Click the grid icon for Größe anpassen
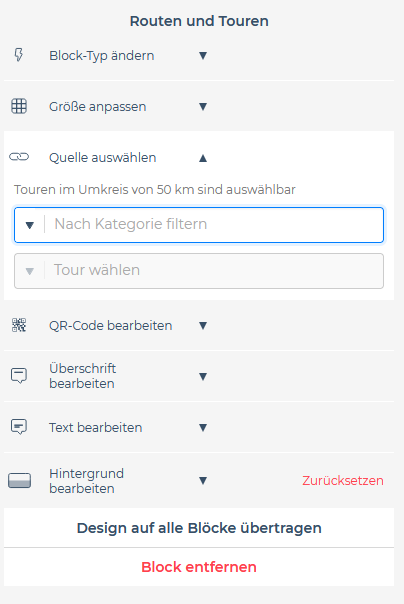The width and height of the screenshot is (404, 604). (x=19, y=106)
